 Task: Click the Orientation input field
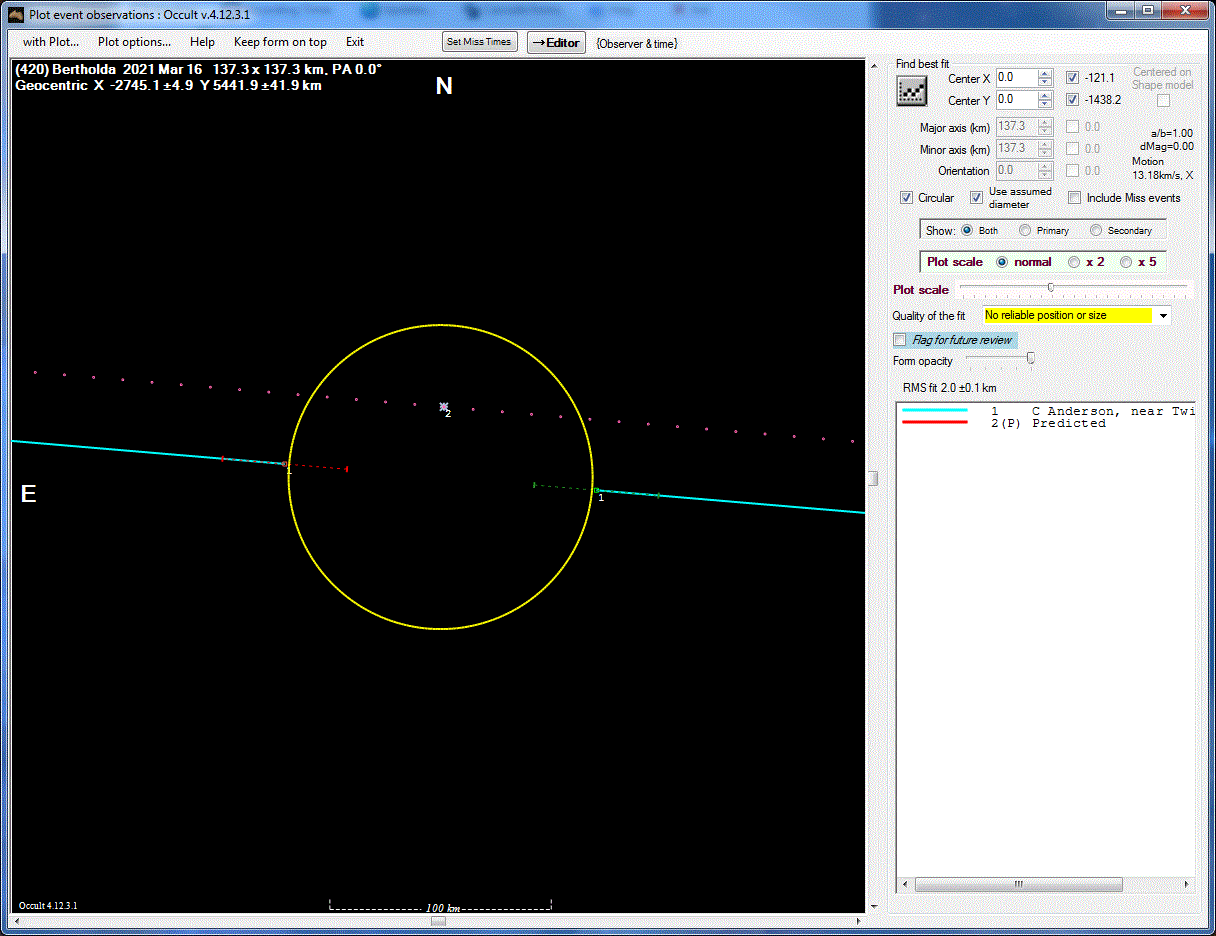[1017, 171]
